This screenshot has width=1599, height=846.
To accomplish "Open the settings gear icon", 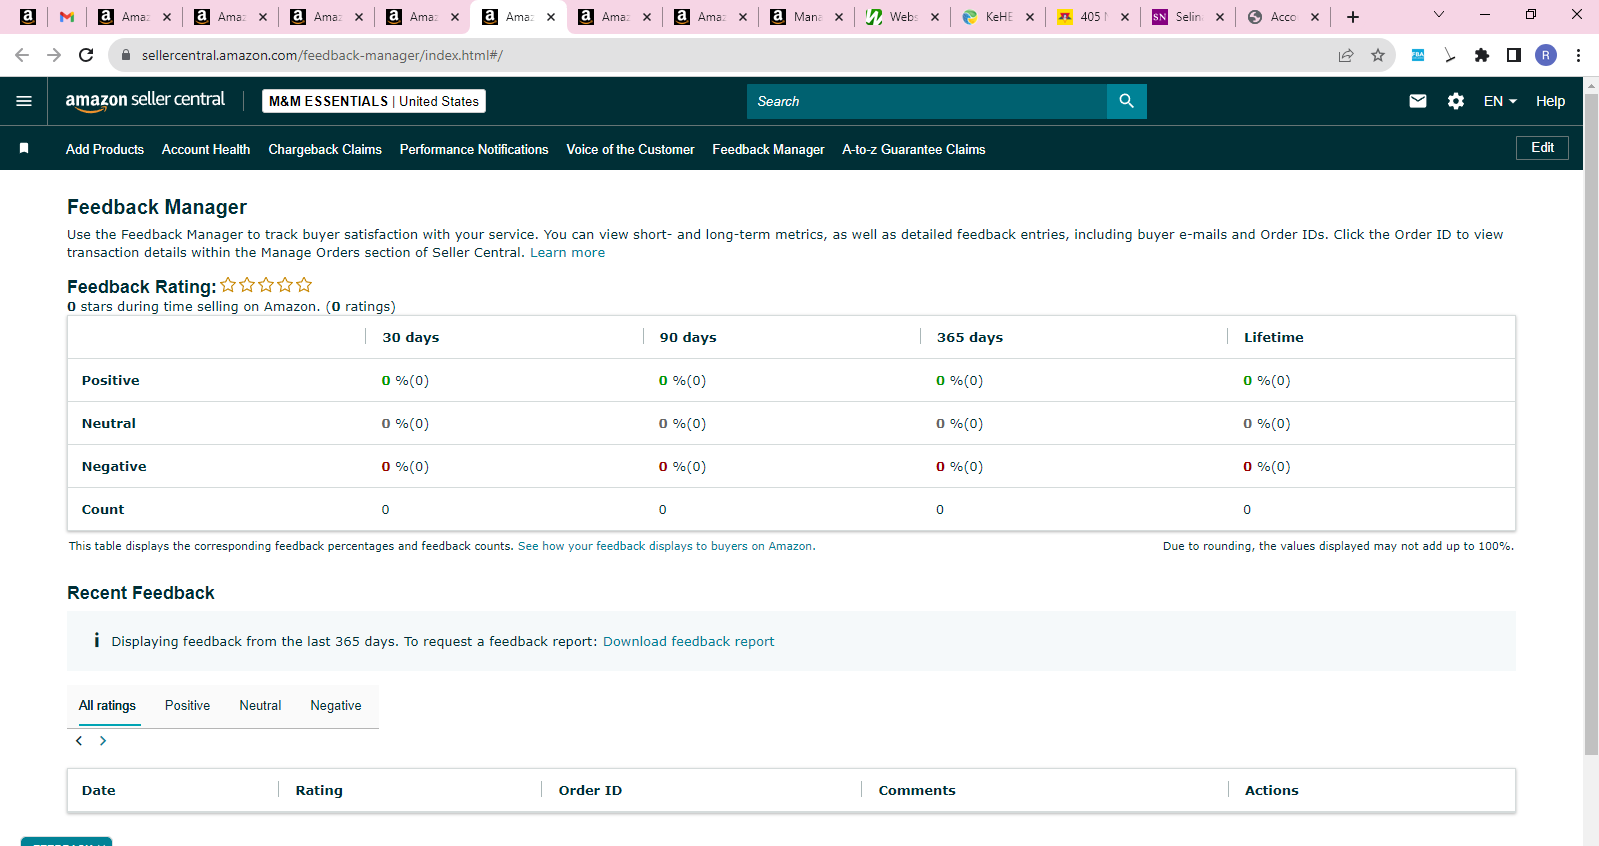I will [1456, 101].
